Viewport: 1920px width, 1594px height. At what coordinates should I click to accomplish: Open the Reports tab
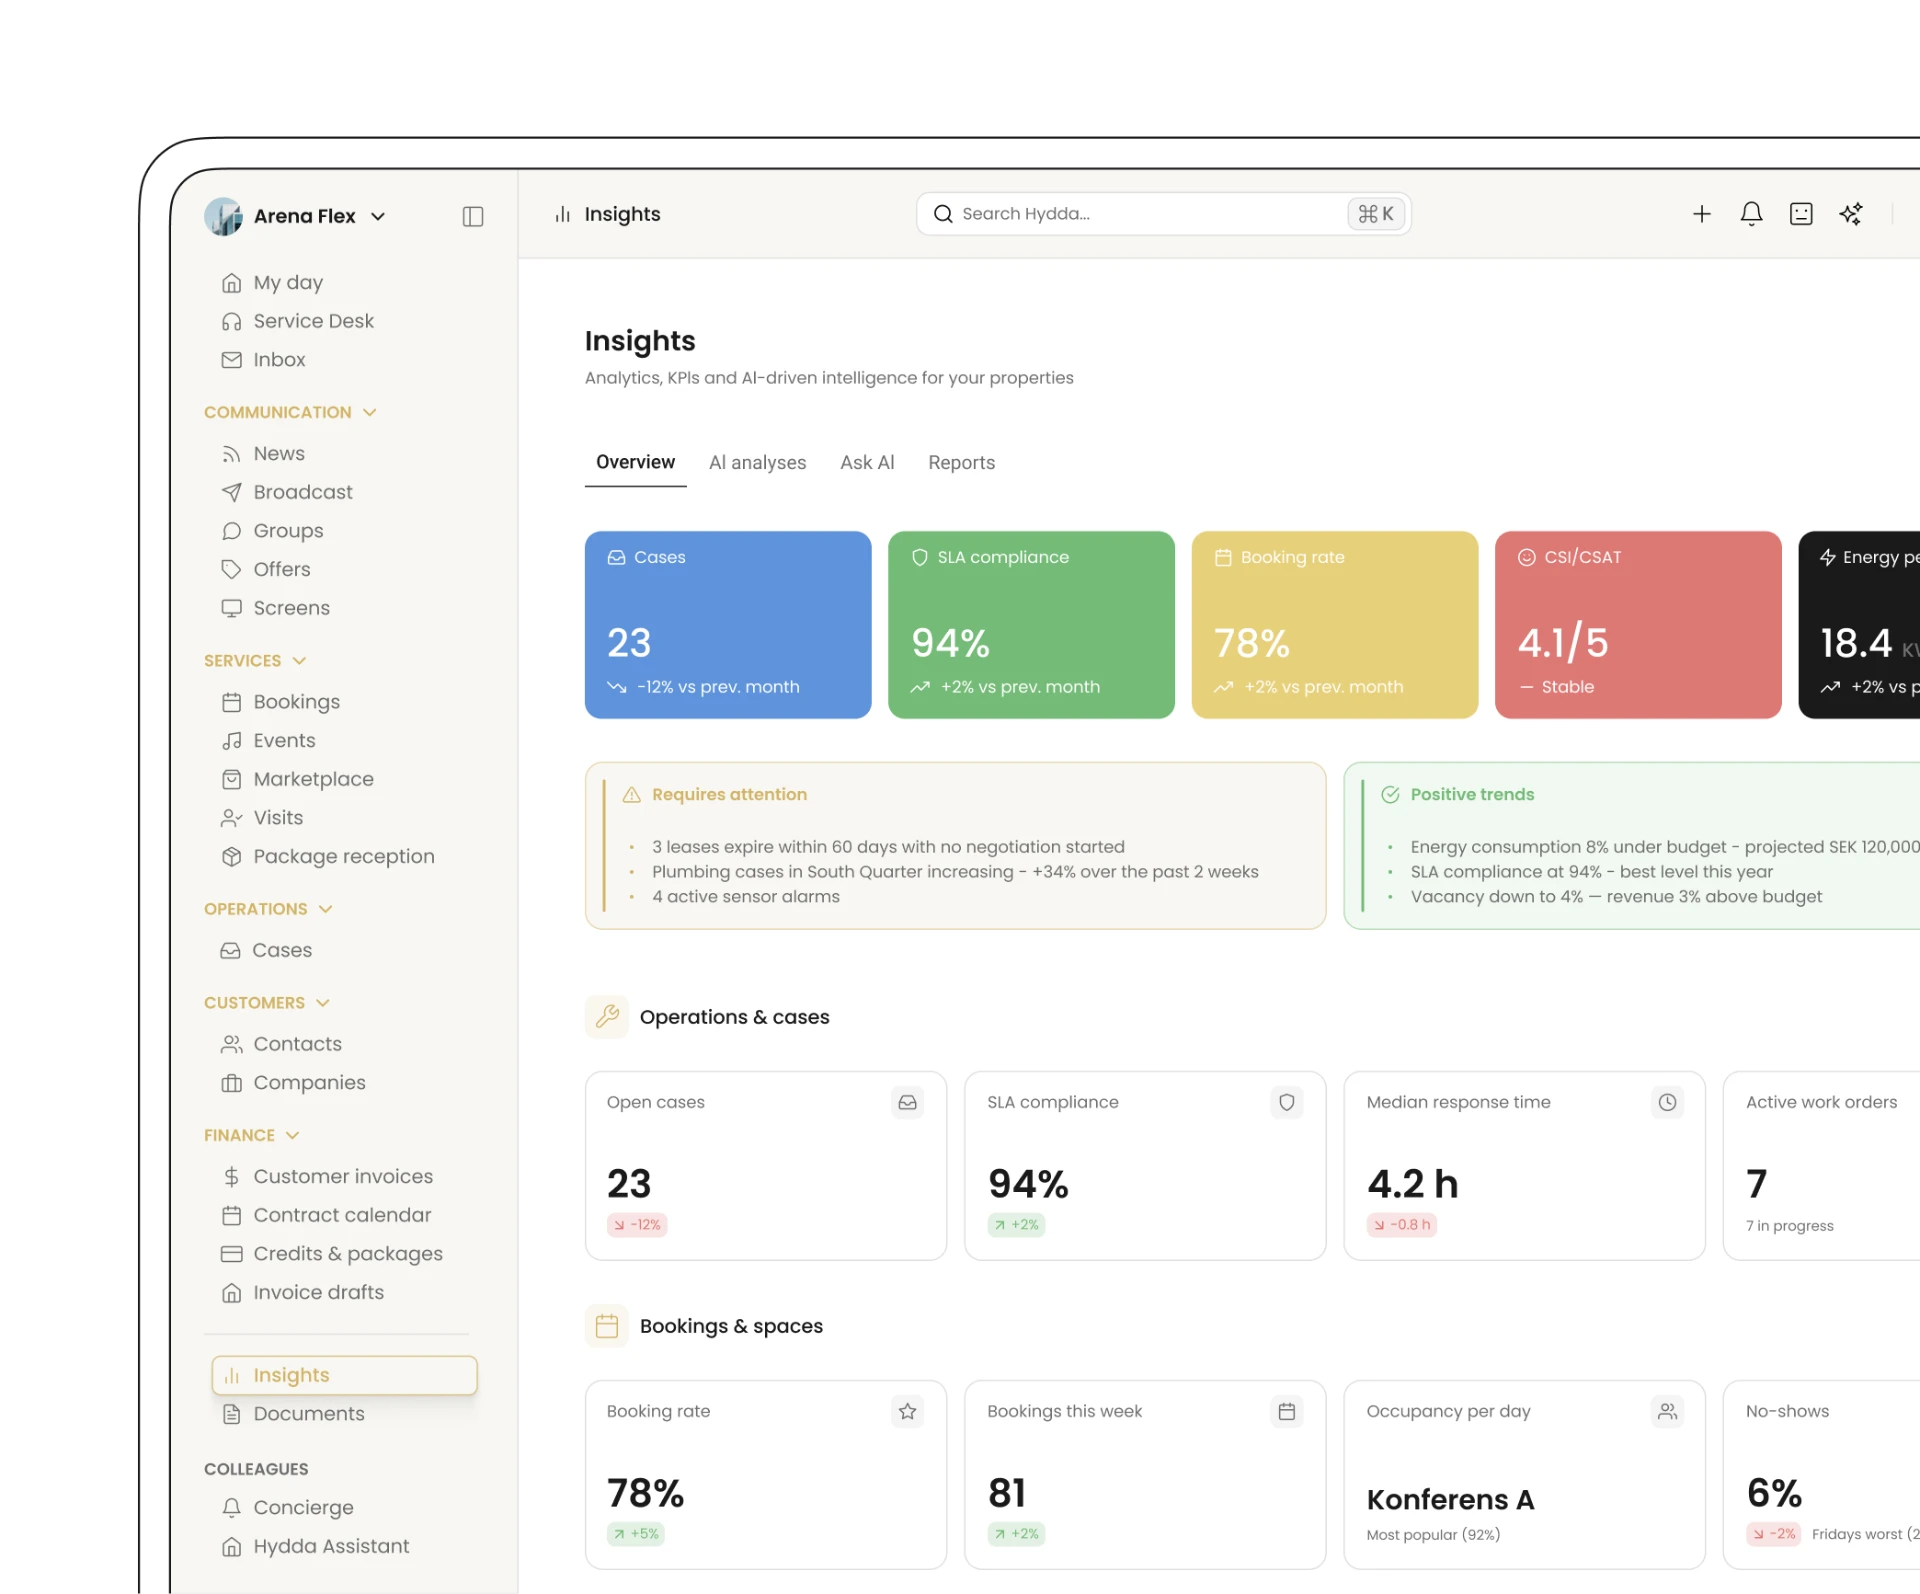961,462
